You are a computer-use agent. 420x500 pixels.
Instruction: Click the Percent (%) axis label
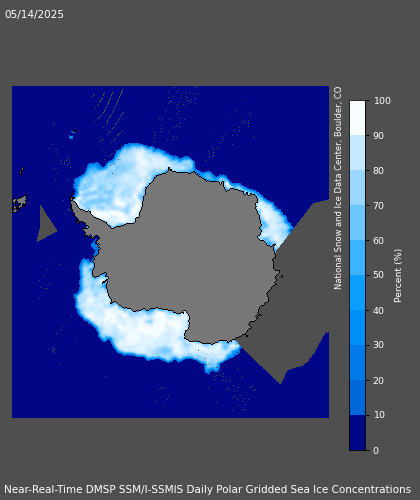pos(398,276)
